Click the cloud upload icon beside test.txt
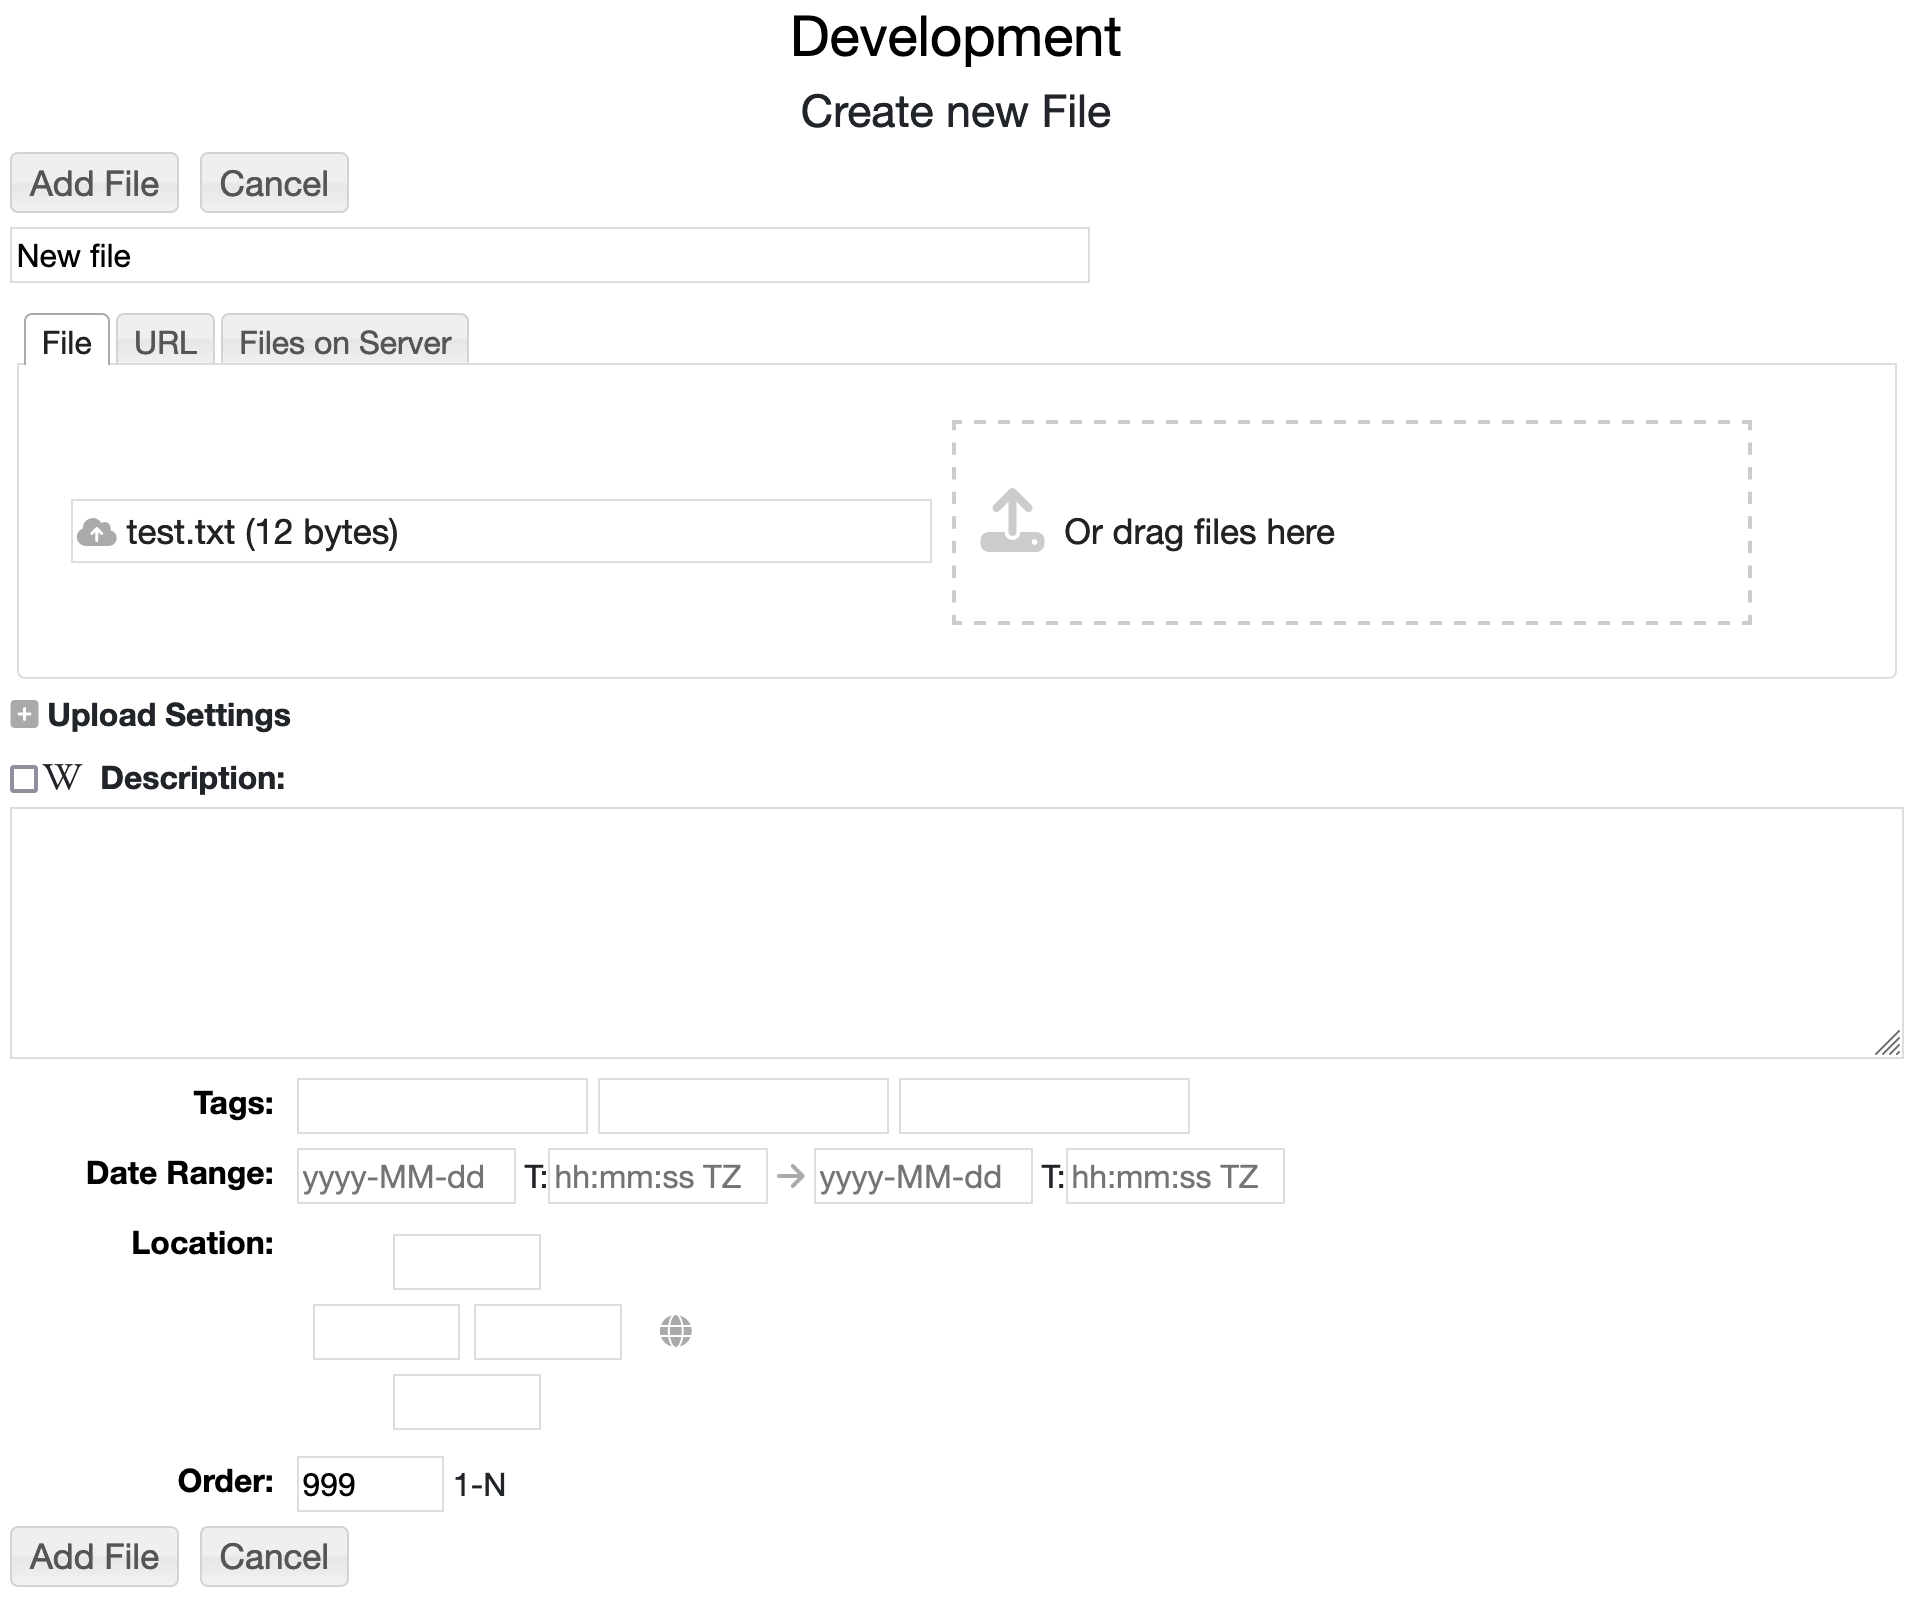 pyautogui.click(x=96, y=532)
